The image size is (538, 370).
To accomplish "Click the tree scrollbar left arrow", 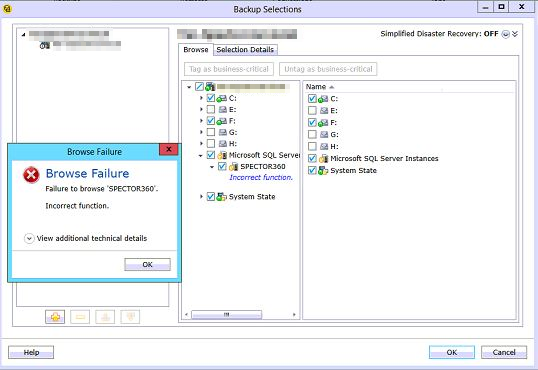I will click(186, 314).
